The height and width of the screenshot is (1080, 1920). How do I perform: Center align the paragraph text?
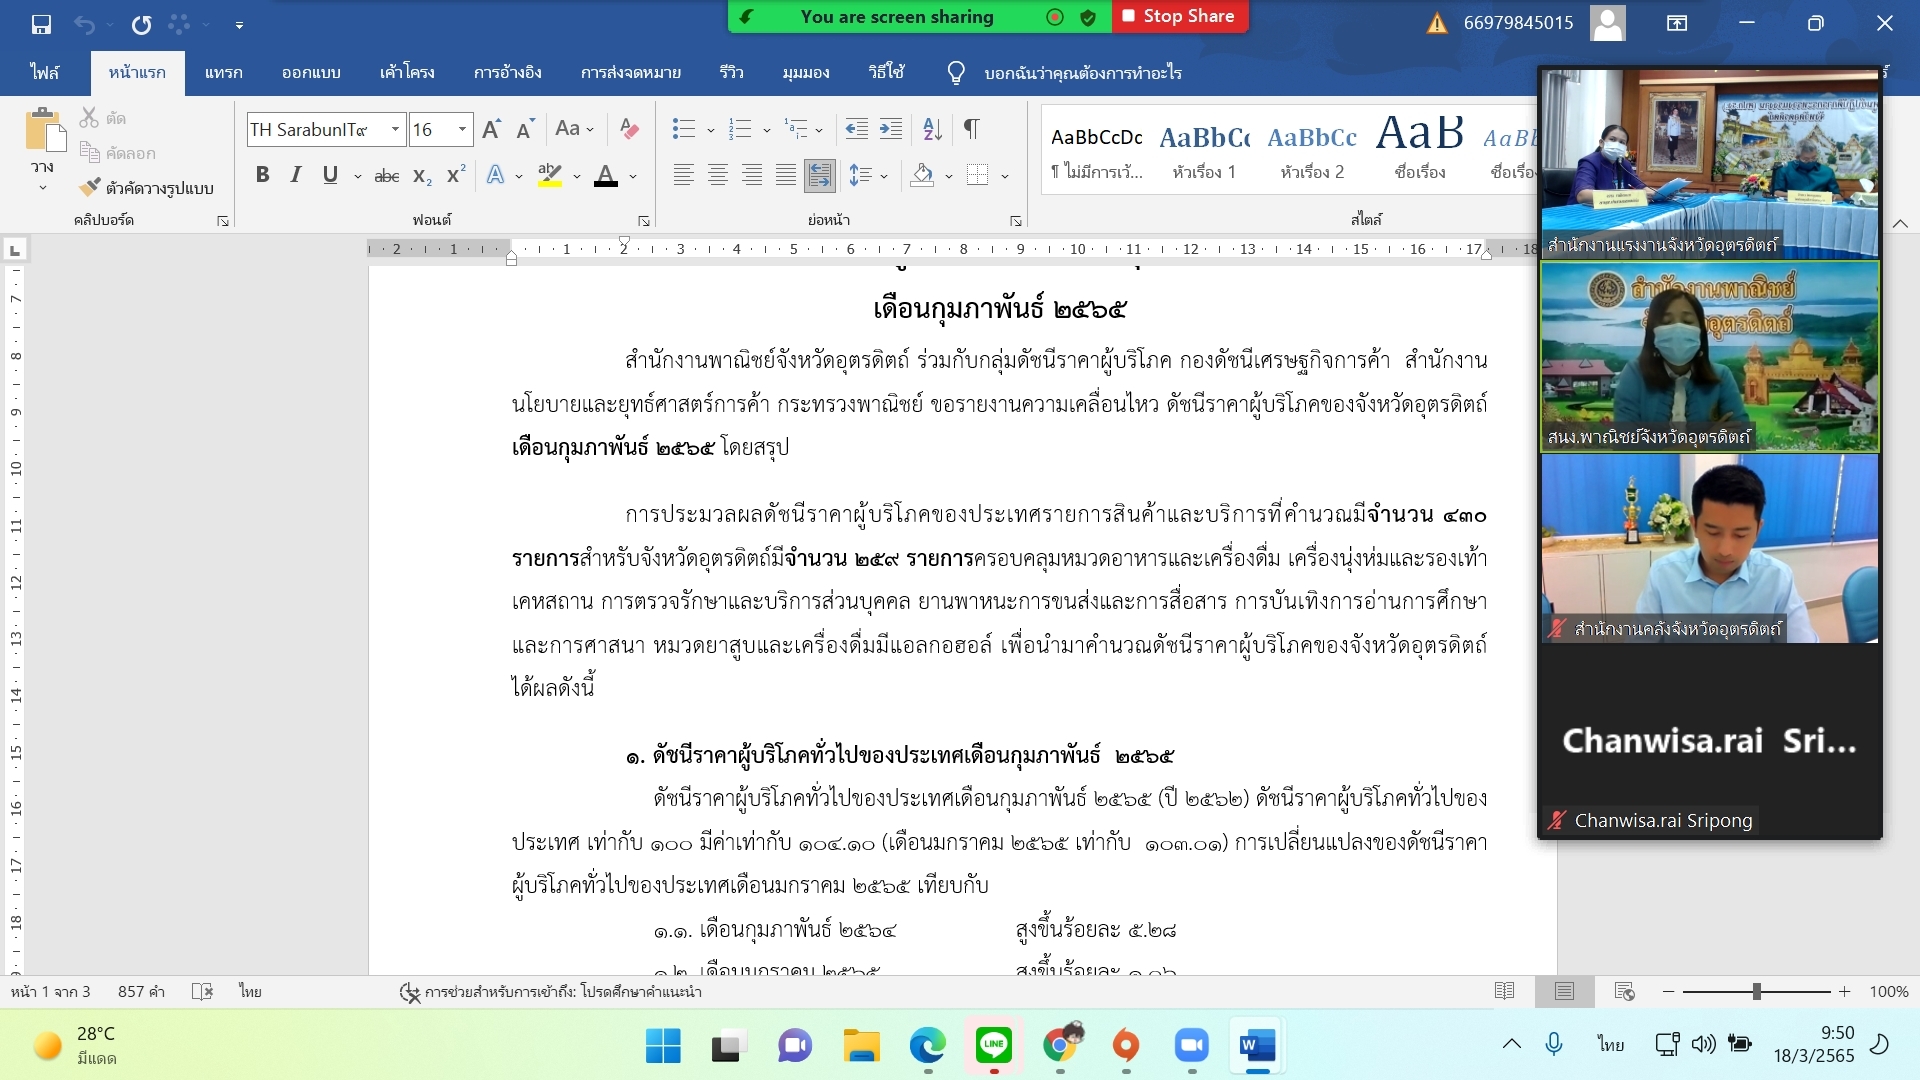717,176
